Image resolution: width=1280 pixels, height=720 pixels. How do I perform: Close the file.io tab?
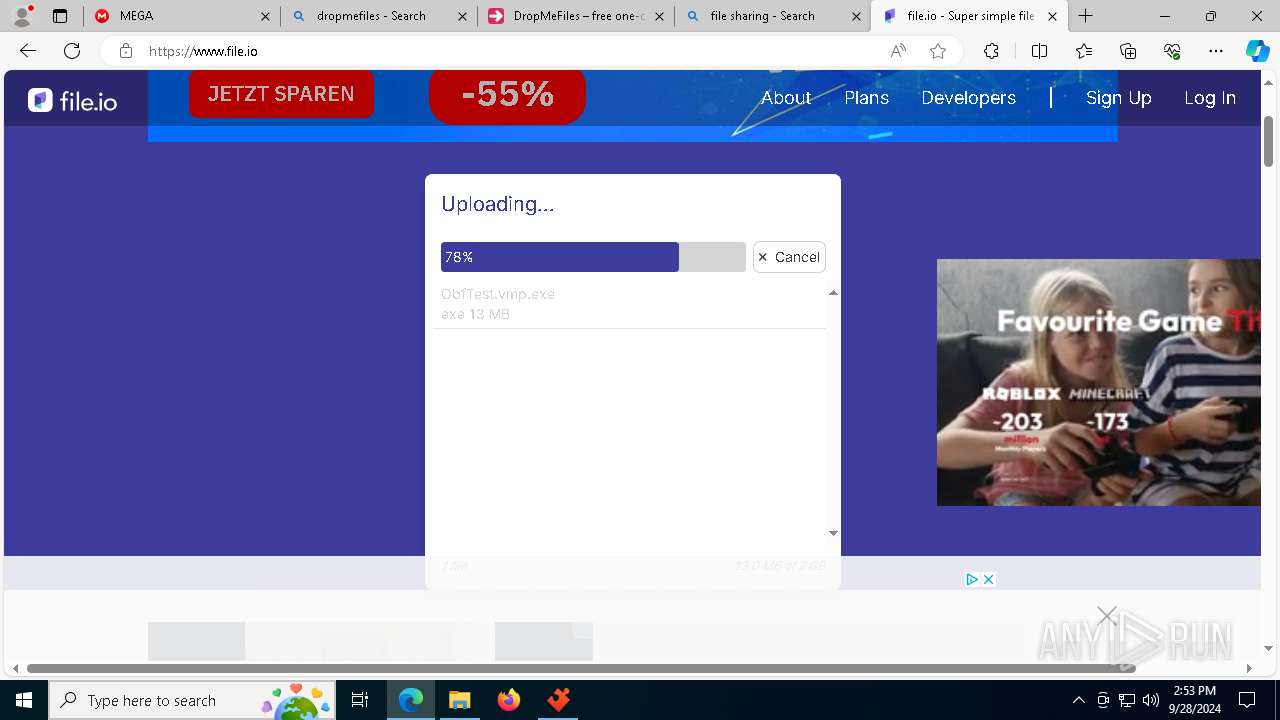1052,16
